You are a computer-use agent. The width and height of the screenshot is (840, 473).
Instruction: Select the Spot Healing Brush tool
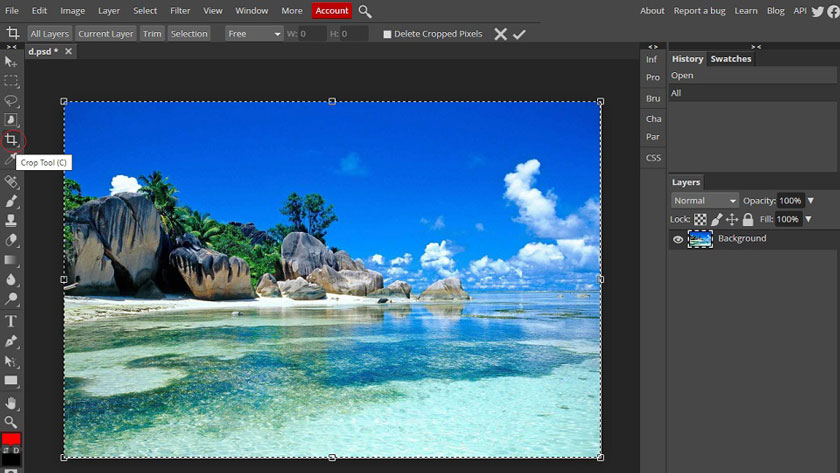click(x=11, y=182)
